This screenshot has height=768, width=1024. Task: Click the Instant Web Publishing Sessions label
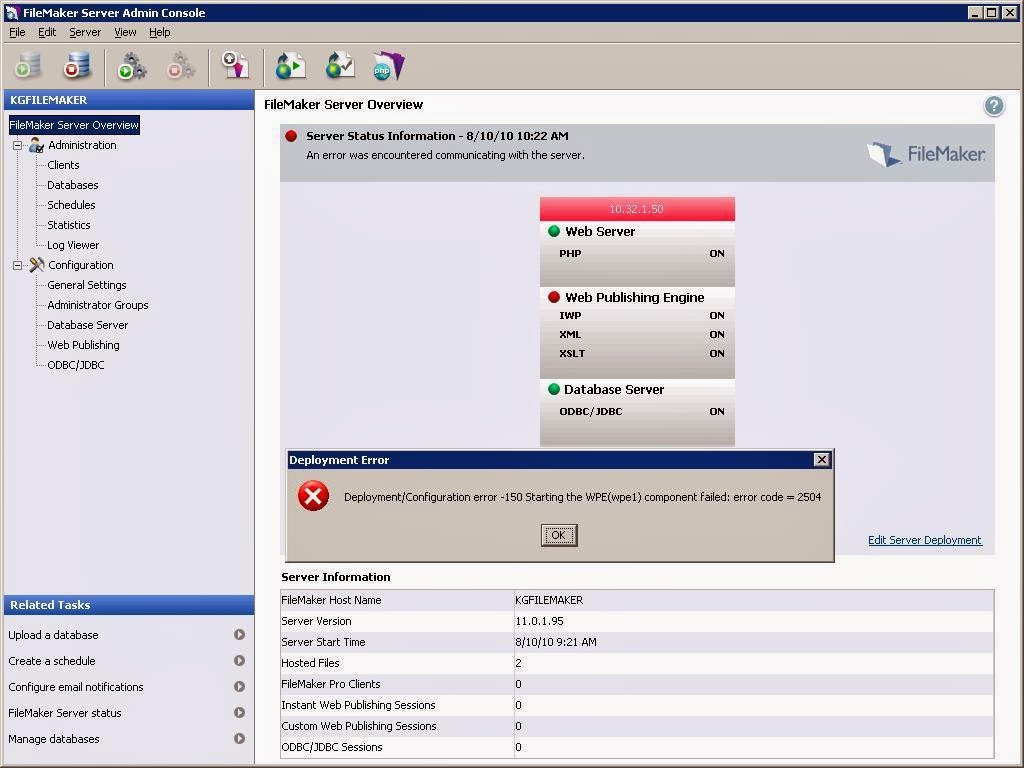(x=358, y=705)
